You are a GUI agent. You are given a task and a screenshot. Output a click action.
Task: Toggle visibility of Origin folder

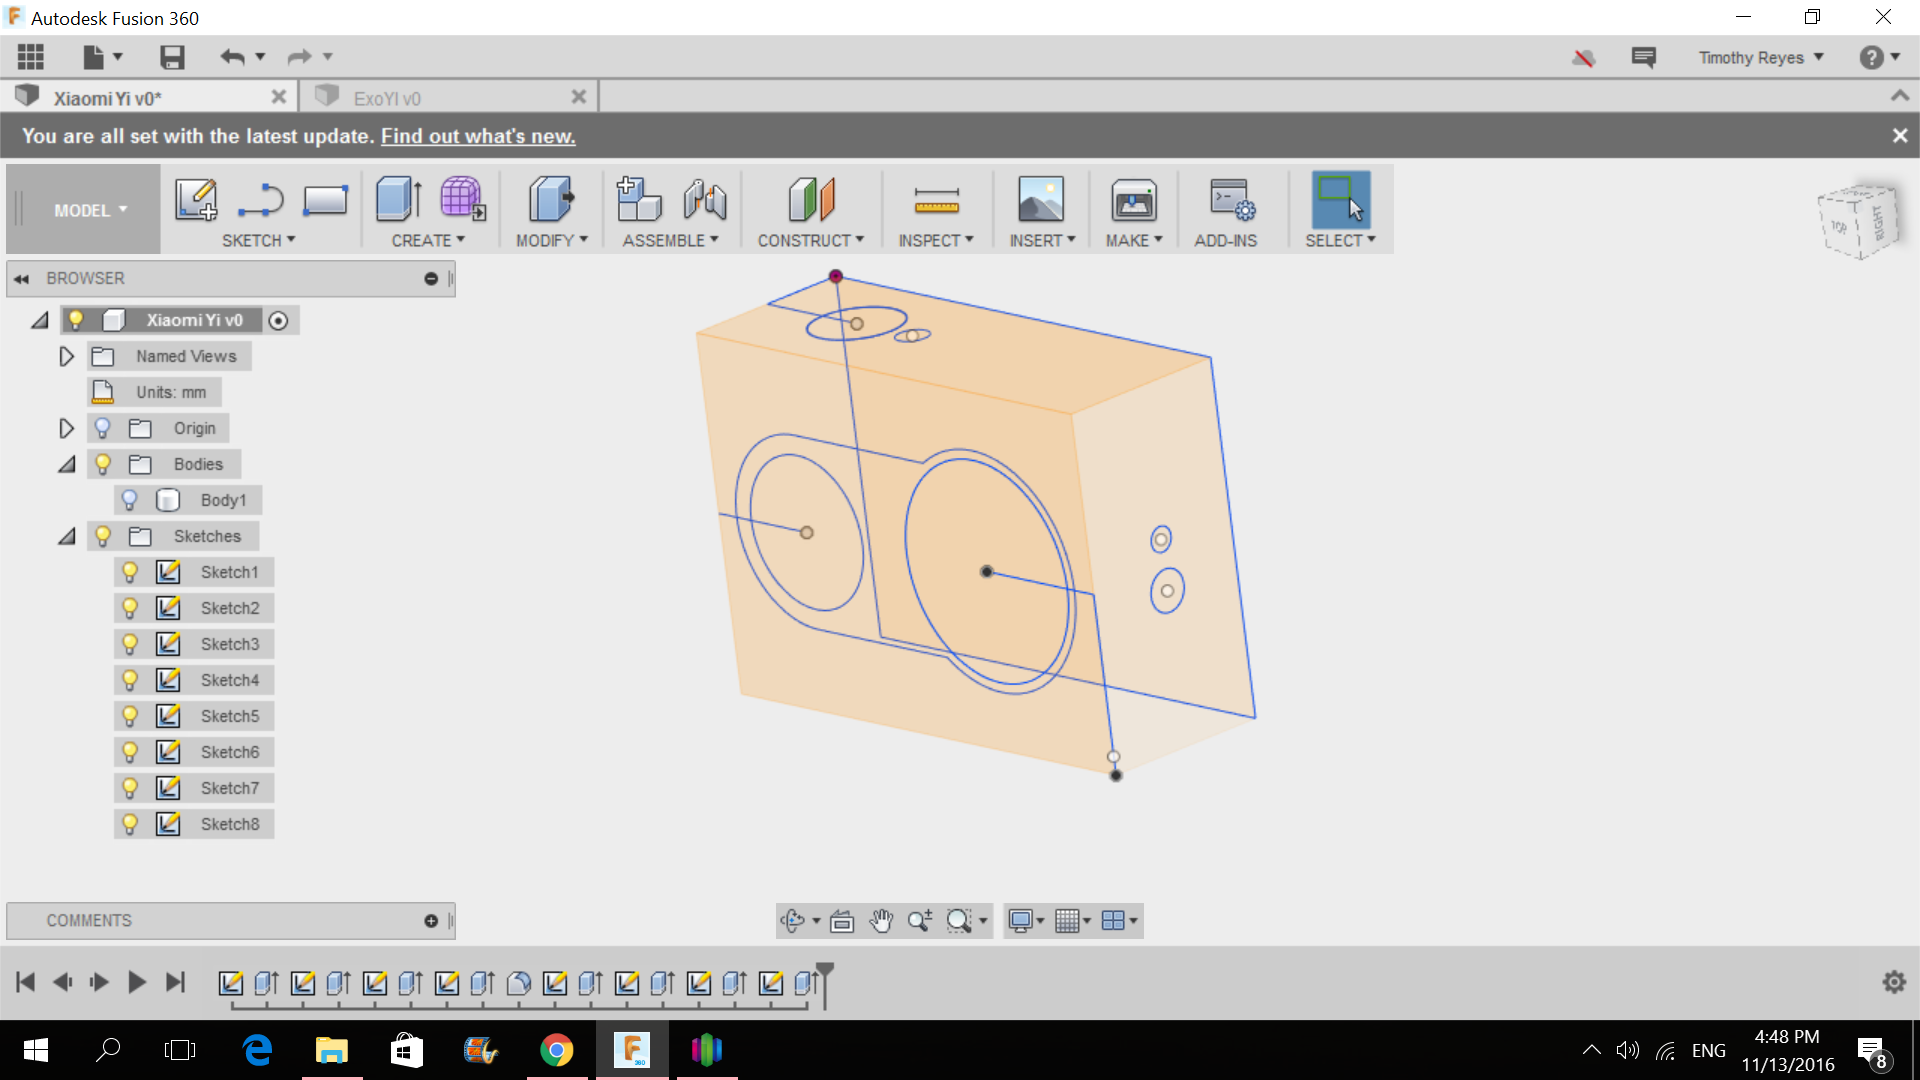click(x=104, y=427)
